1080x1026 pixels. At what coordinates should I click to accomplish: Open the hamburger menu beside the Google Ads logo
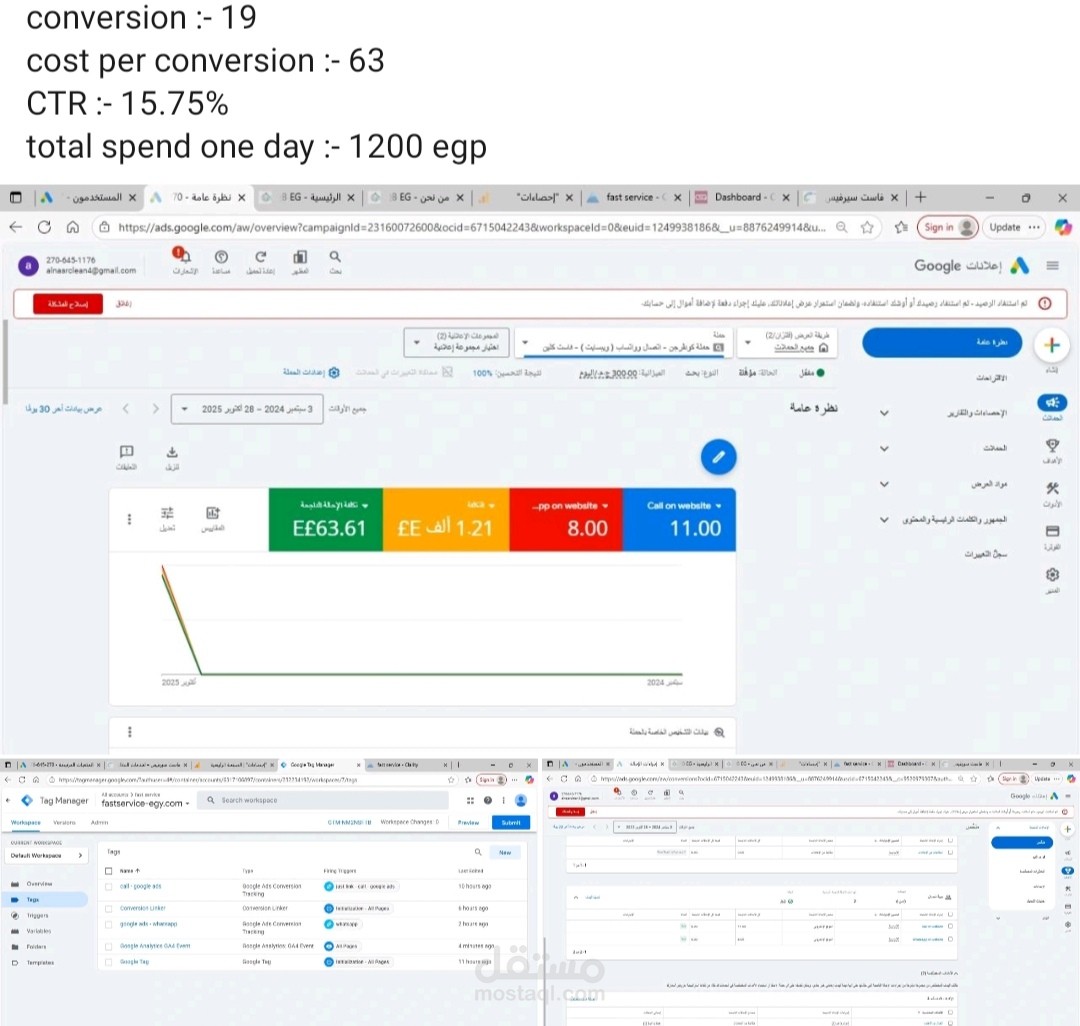pyautogui.click(x=1052, y=266)
